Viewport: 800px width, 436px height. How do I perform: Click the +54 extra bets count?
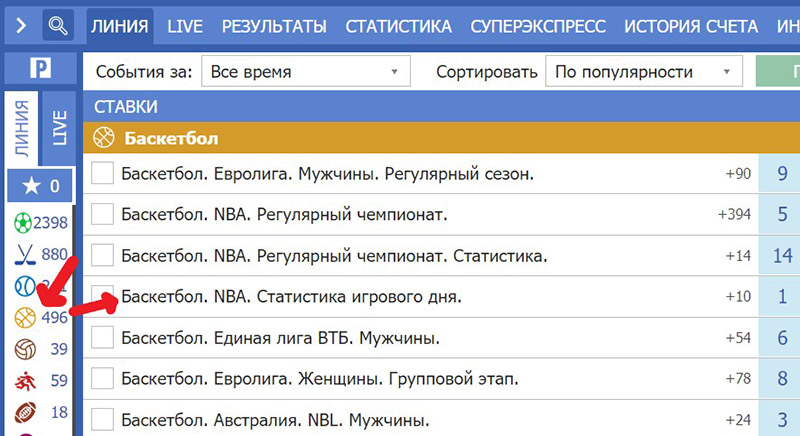tap(738, 338)
